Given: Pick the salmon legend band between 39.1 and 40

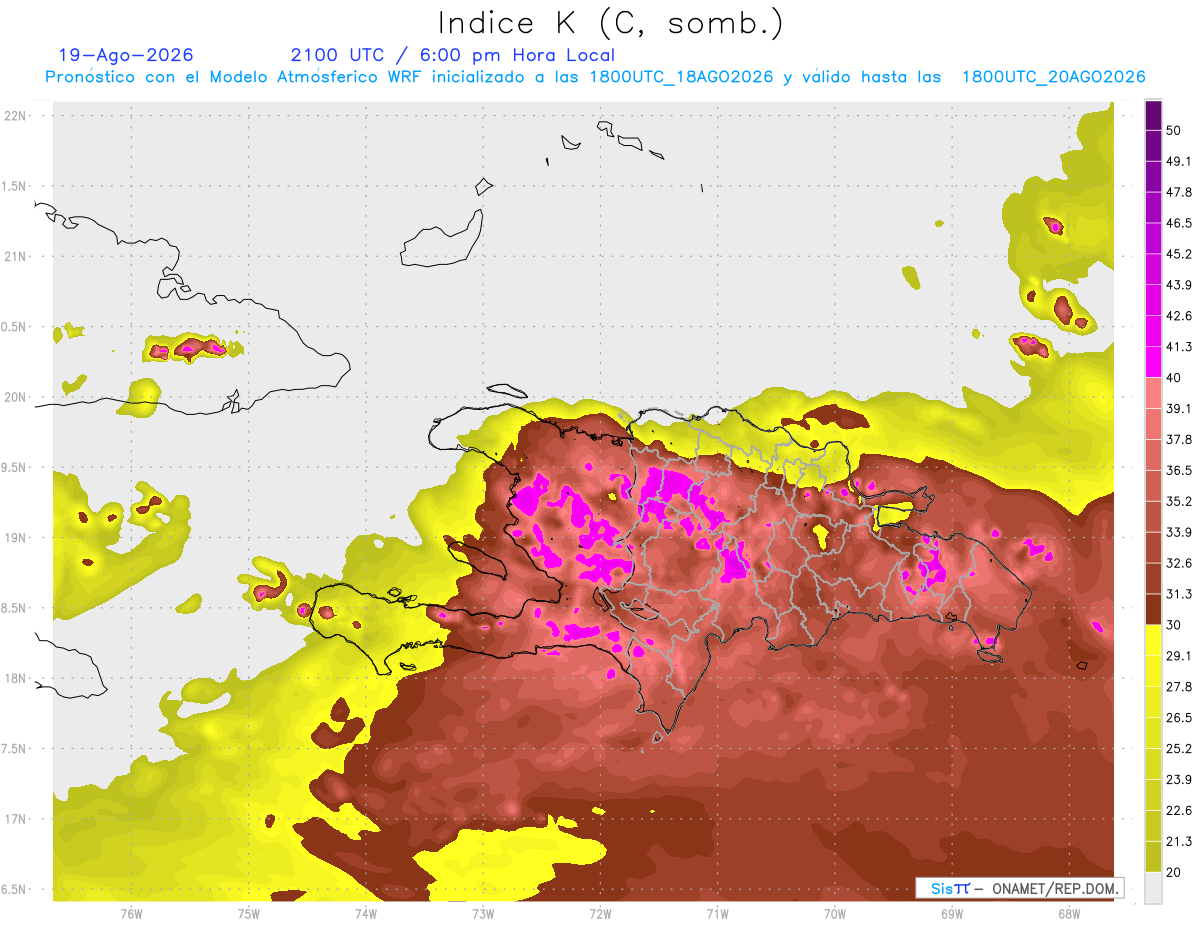Looking at the screenshot, I should tap(1154, 393).
